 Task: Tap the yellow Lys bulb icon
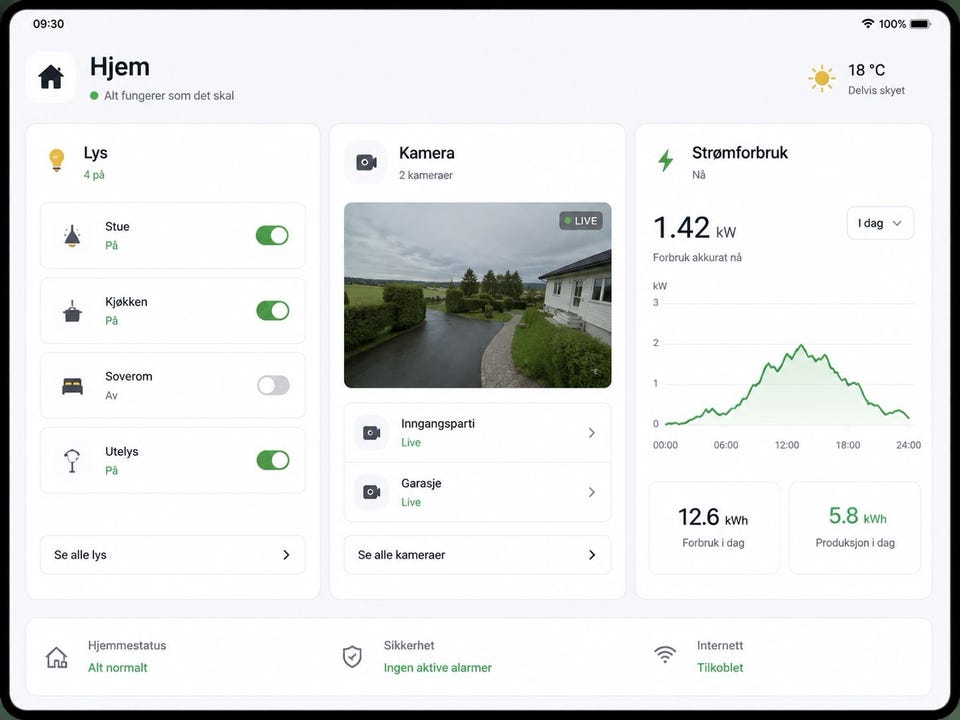point(56,160)
